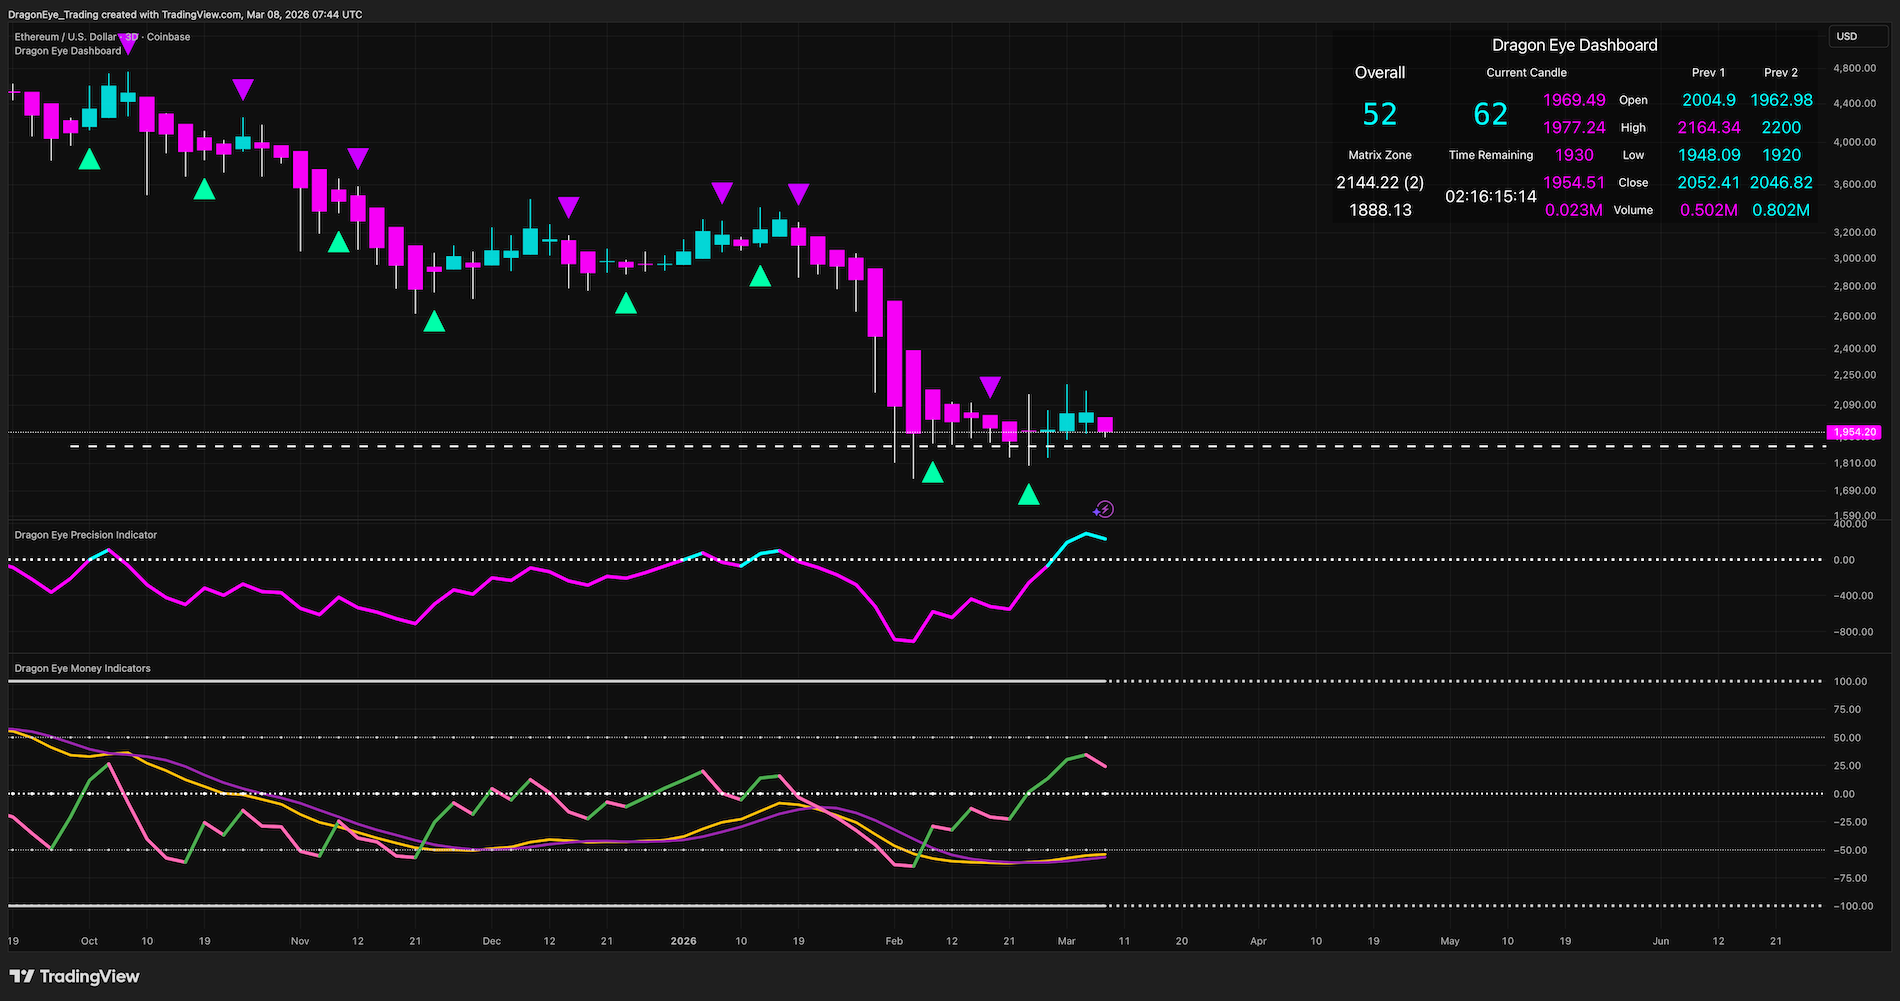
Task: Click the Jun label on the time axis
Action: pos(1661,941)
